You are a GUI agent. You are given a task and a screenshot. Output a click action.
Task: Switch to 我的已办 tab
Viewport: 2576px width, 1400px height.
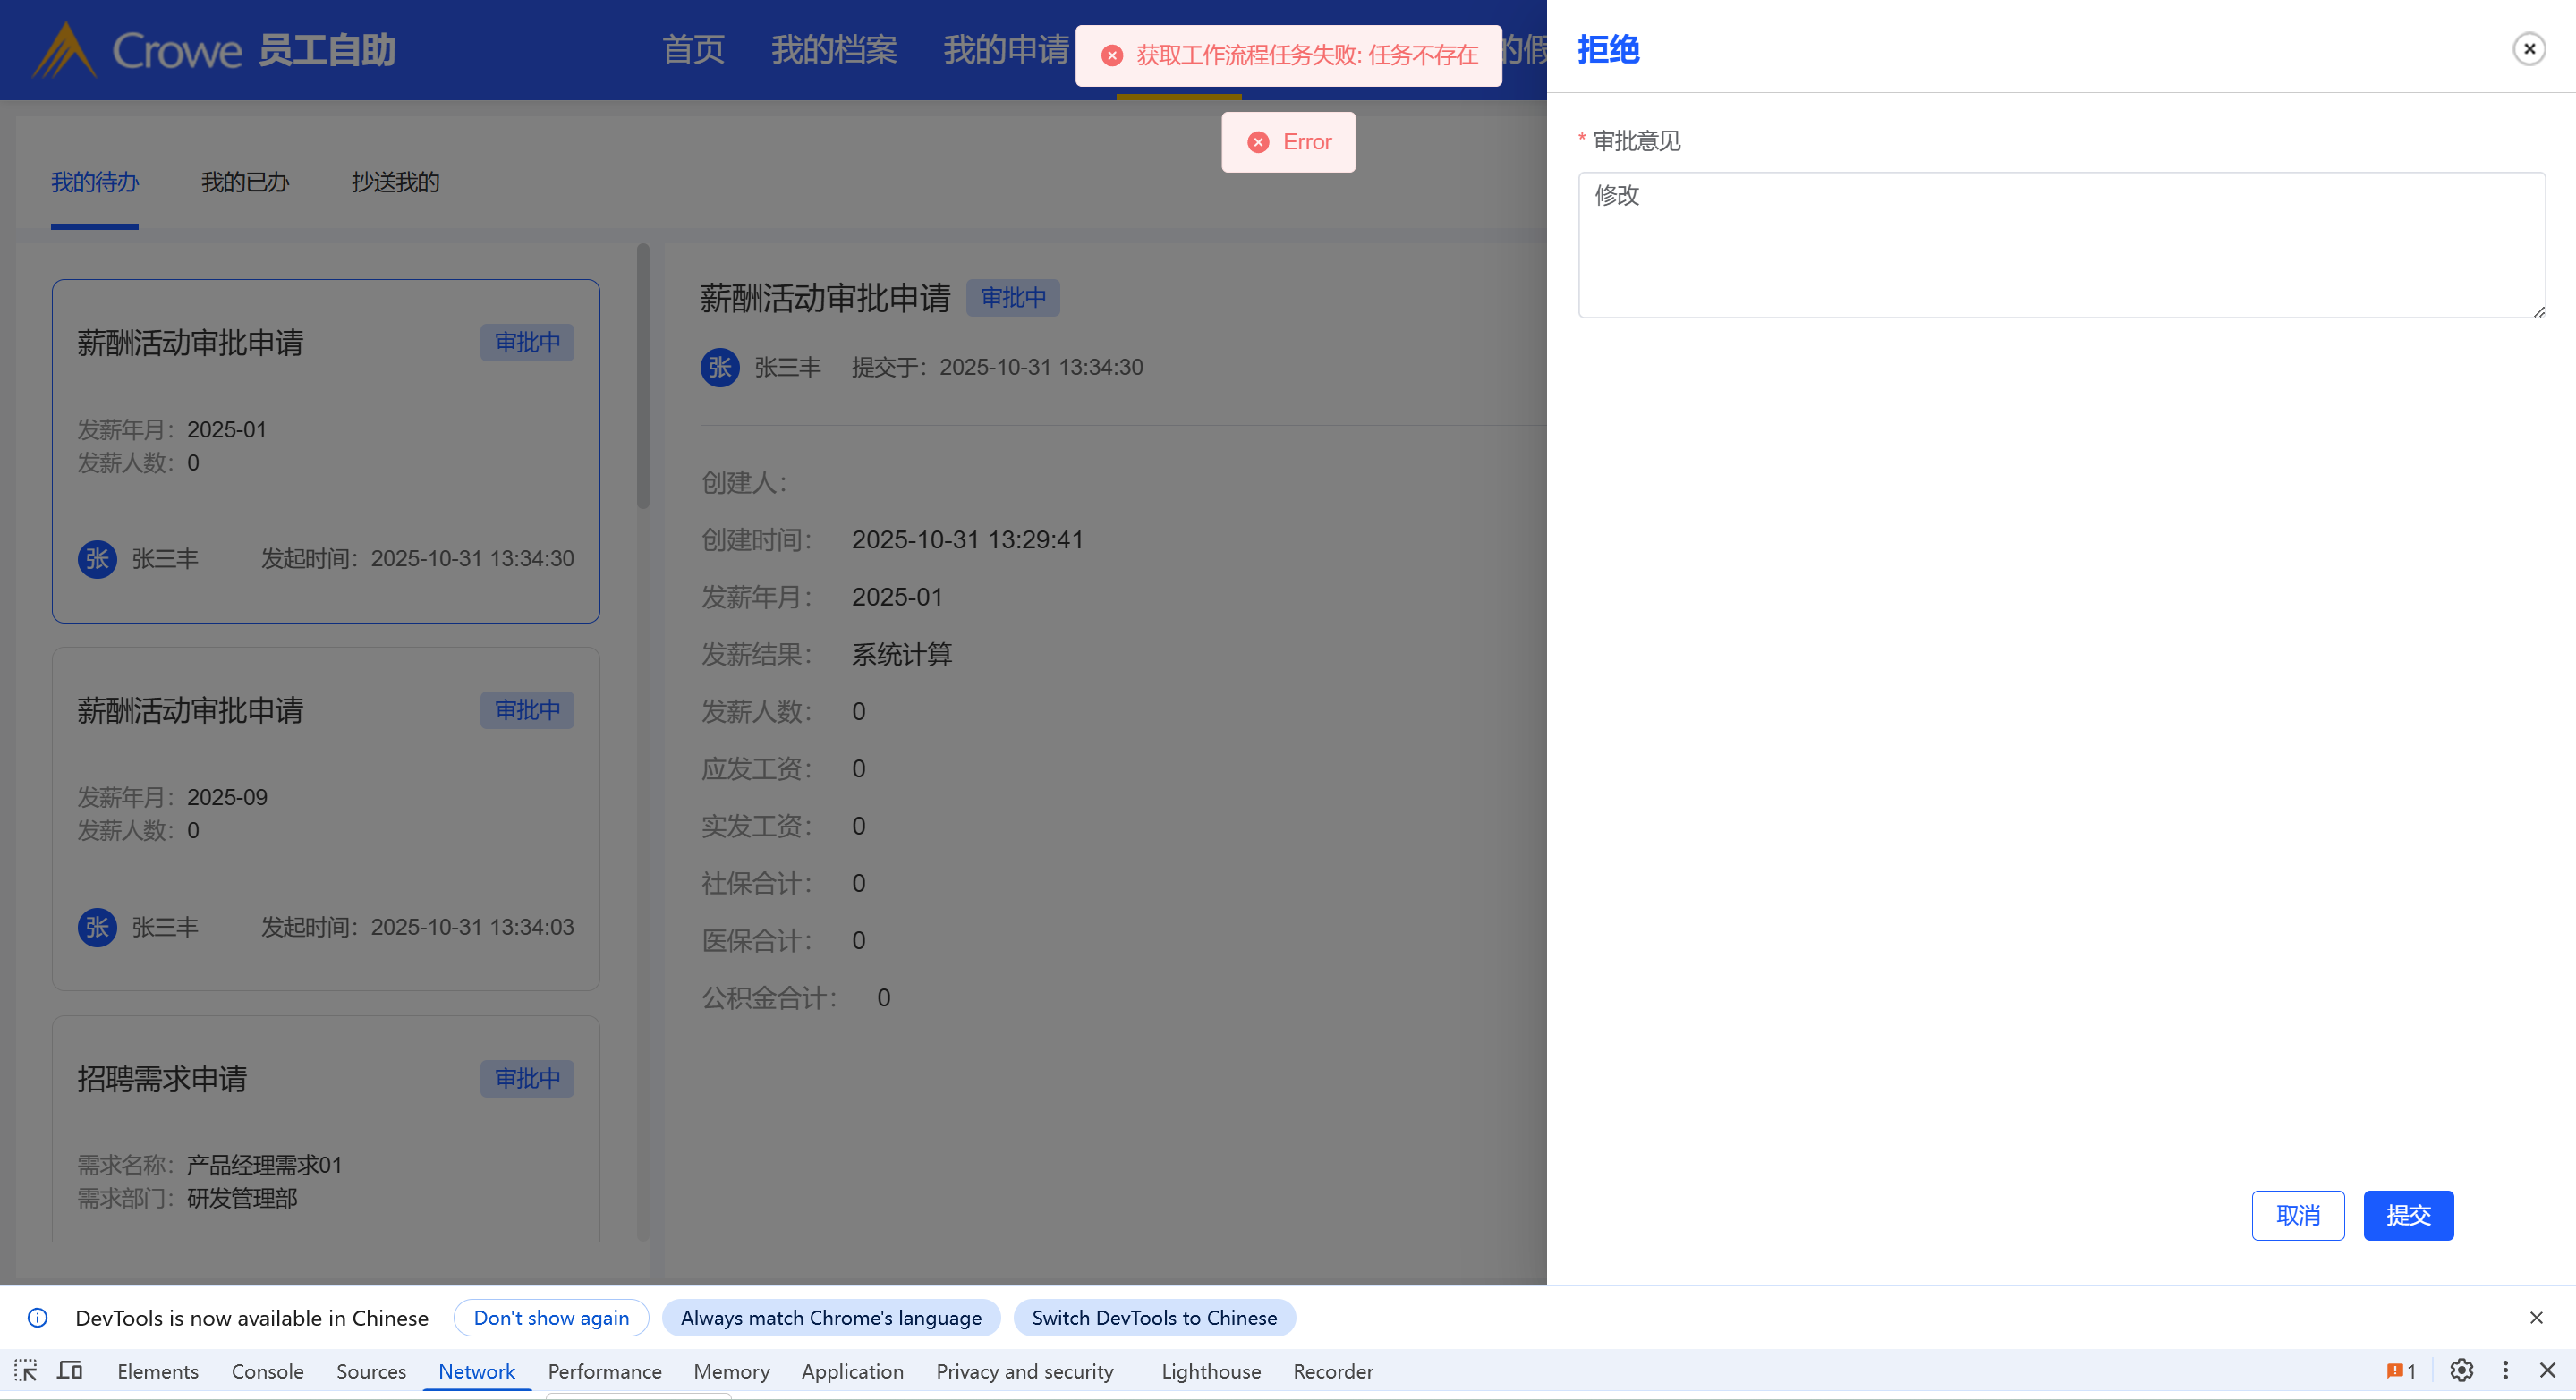245,182
